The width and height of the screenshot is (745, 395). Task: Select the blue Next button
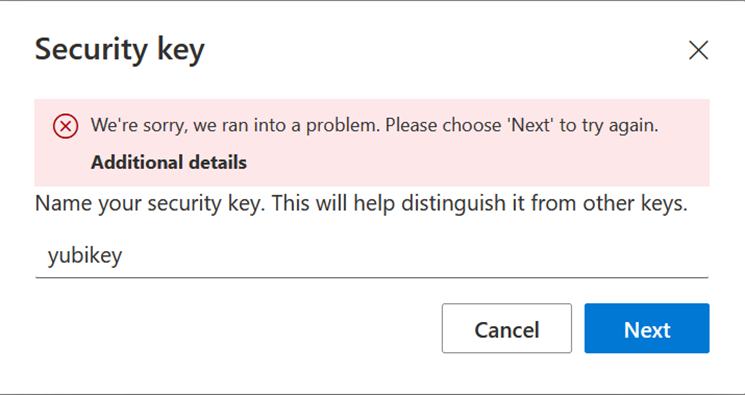(x=647, y=328)
